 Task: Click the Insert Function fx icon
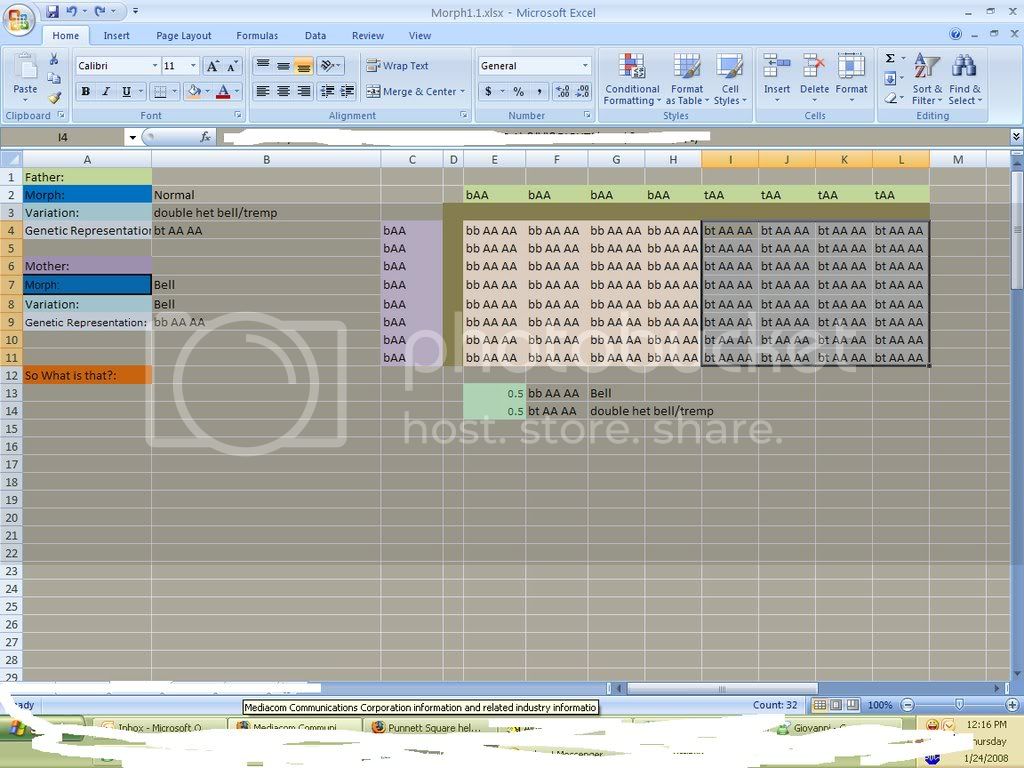[x=206, y=137]
